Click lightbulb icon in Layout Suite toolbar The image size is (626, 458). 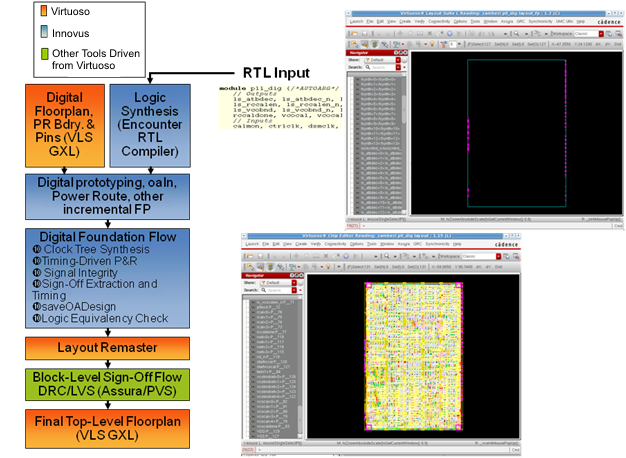[432, 44]
